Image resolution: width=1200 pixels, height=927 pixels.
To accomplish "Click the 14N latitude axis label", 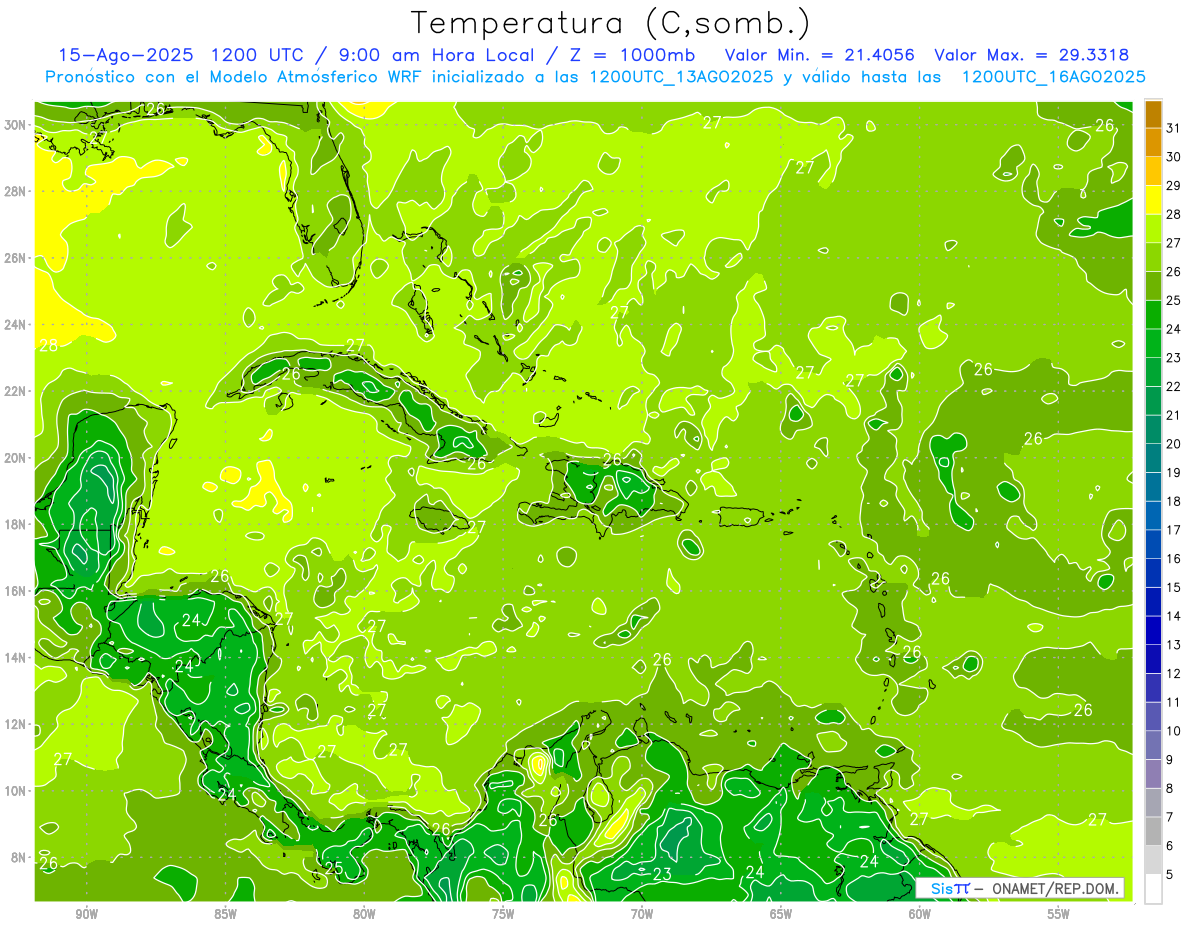I will click(x=15, y=658).
